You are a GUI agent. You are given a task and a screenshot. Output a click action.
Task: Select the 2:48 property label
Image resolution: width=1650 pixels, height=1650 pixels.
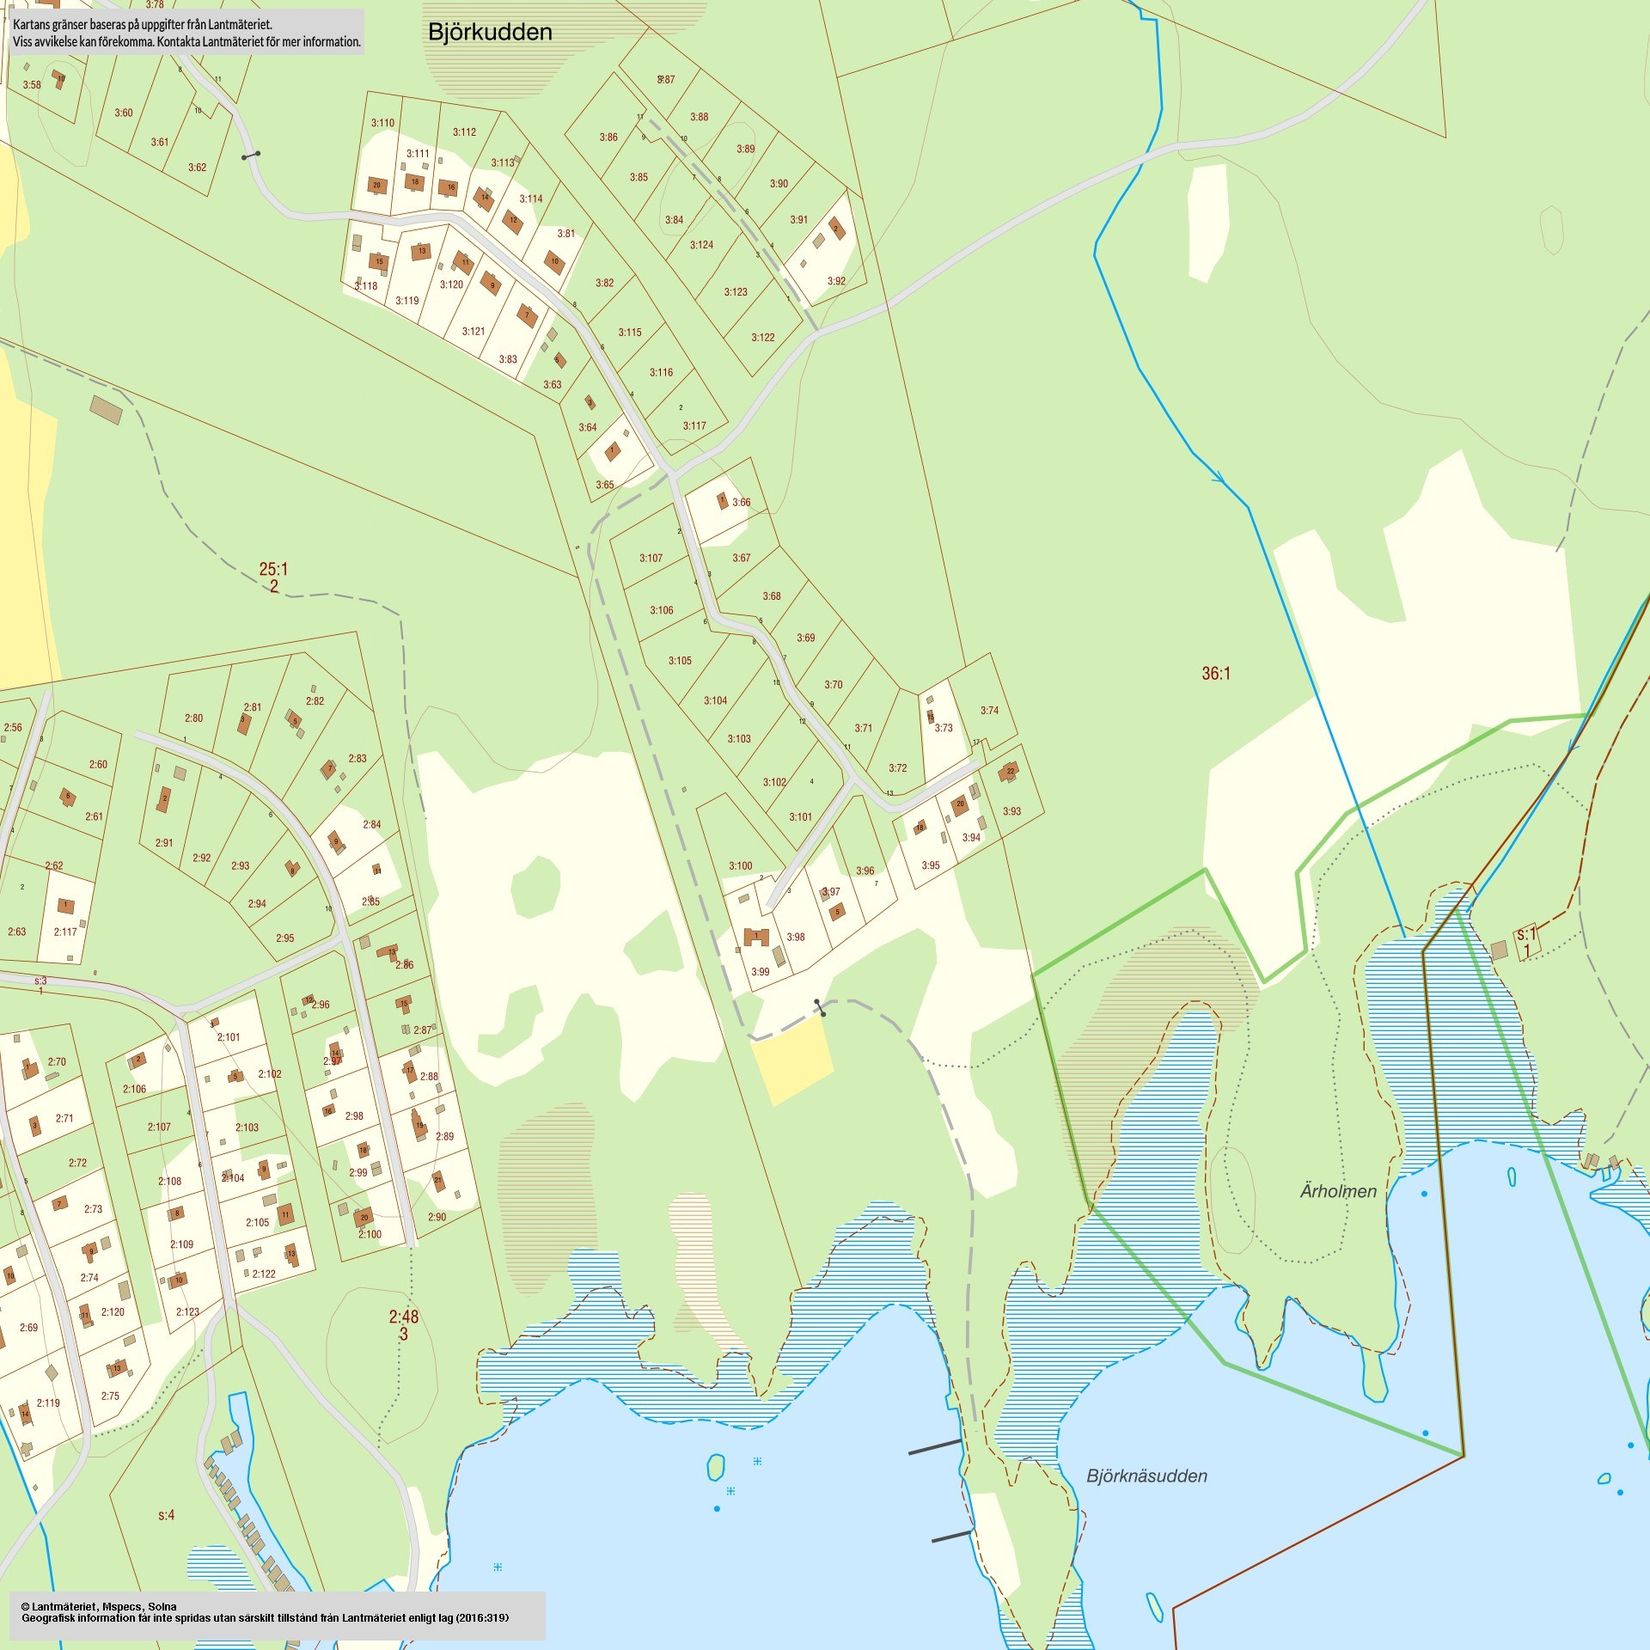(404, 1317)
